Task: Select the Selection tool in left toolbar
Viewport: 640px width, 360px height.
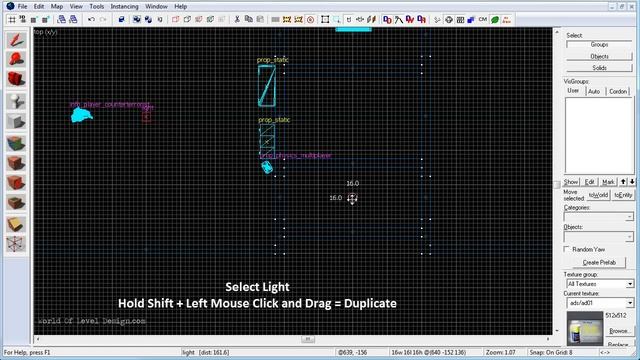Action: click(x=16, y=40)
